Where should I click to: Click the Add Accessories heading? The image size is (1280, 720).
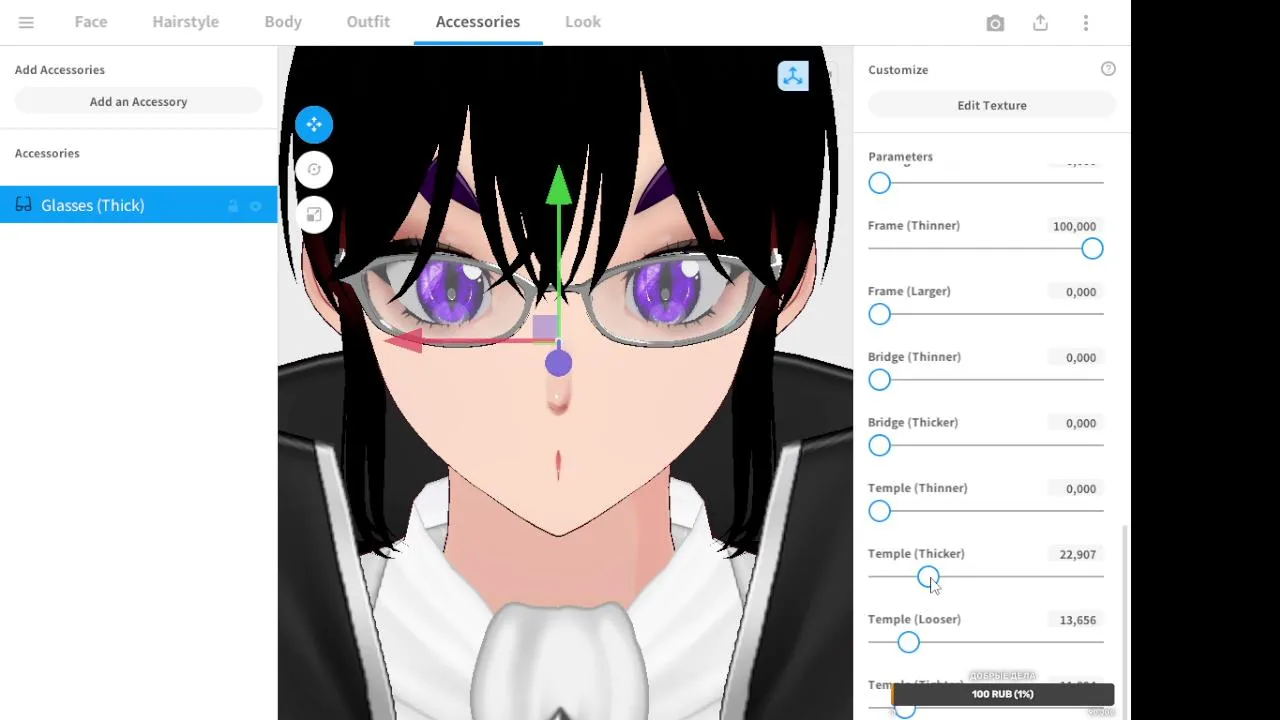(x=60, y=69)
